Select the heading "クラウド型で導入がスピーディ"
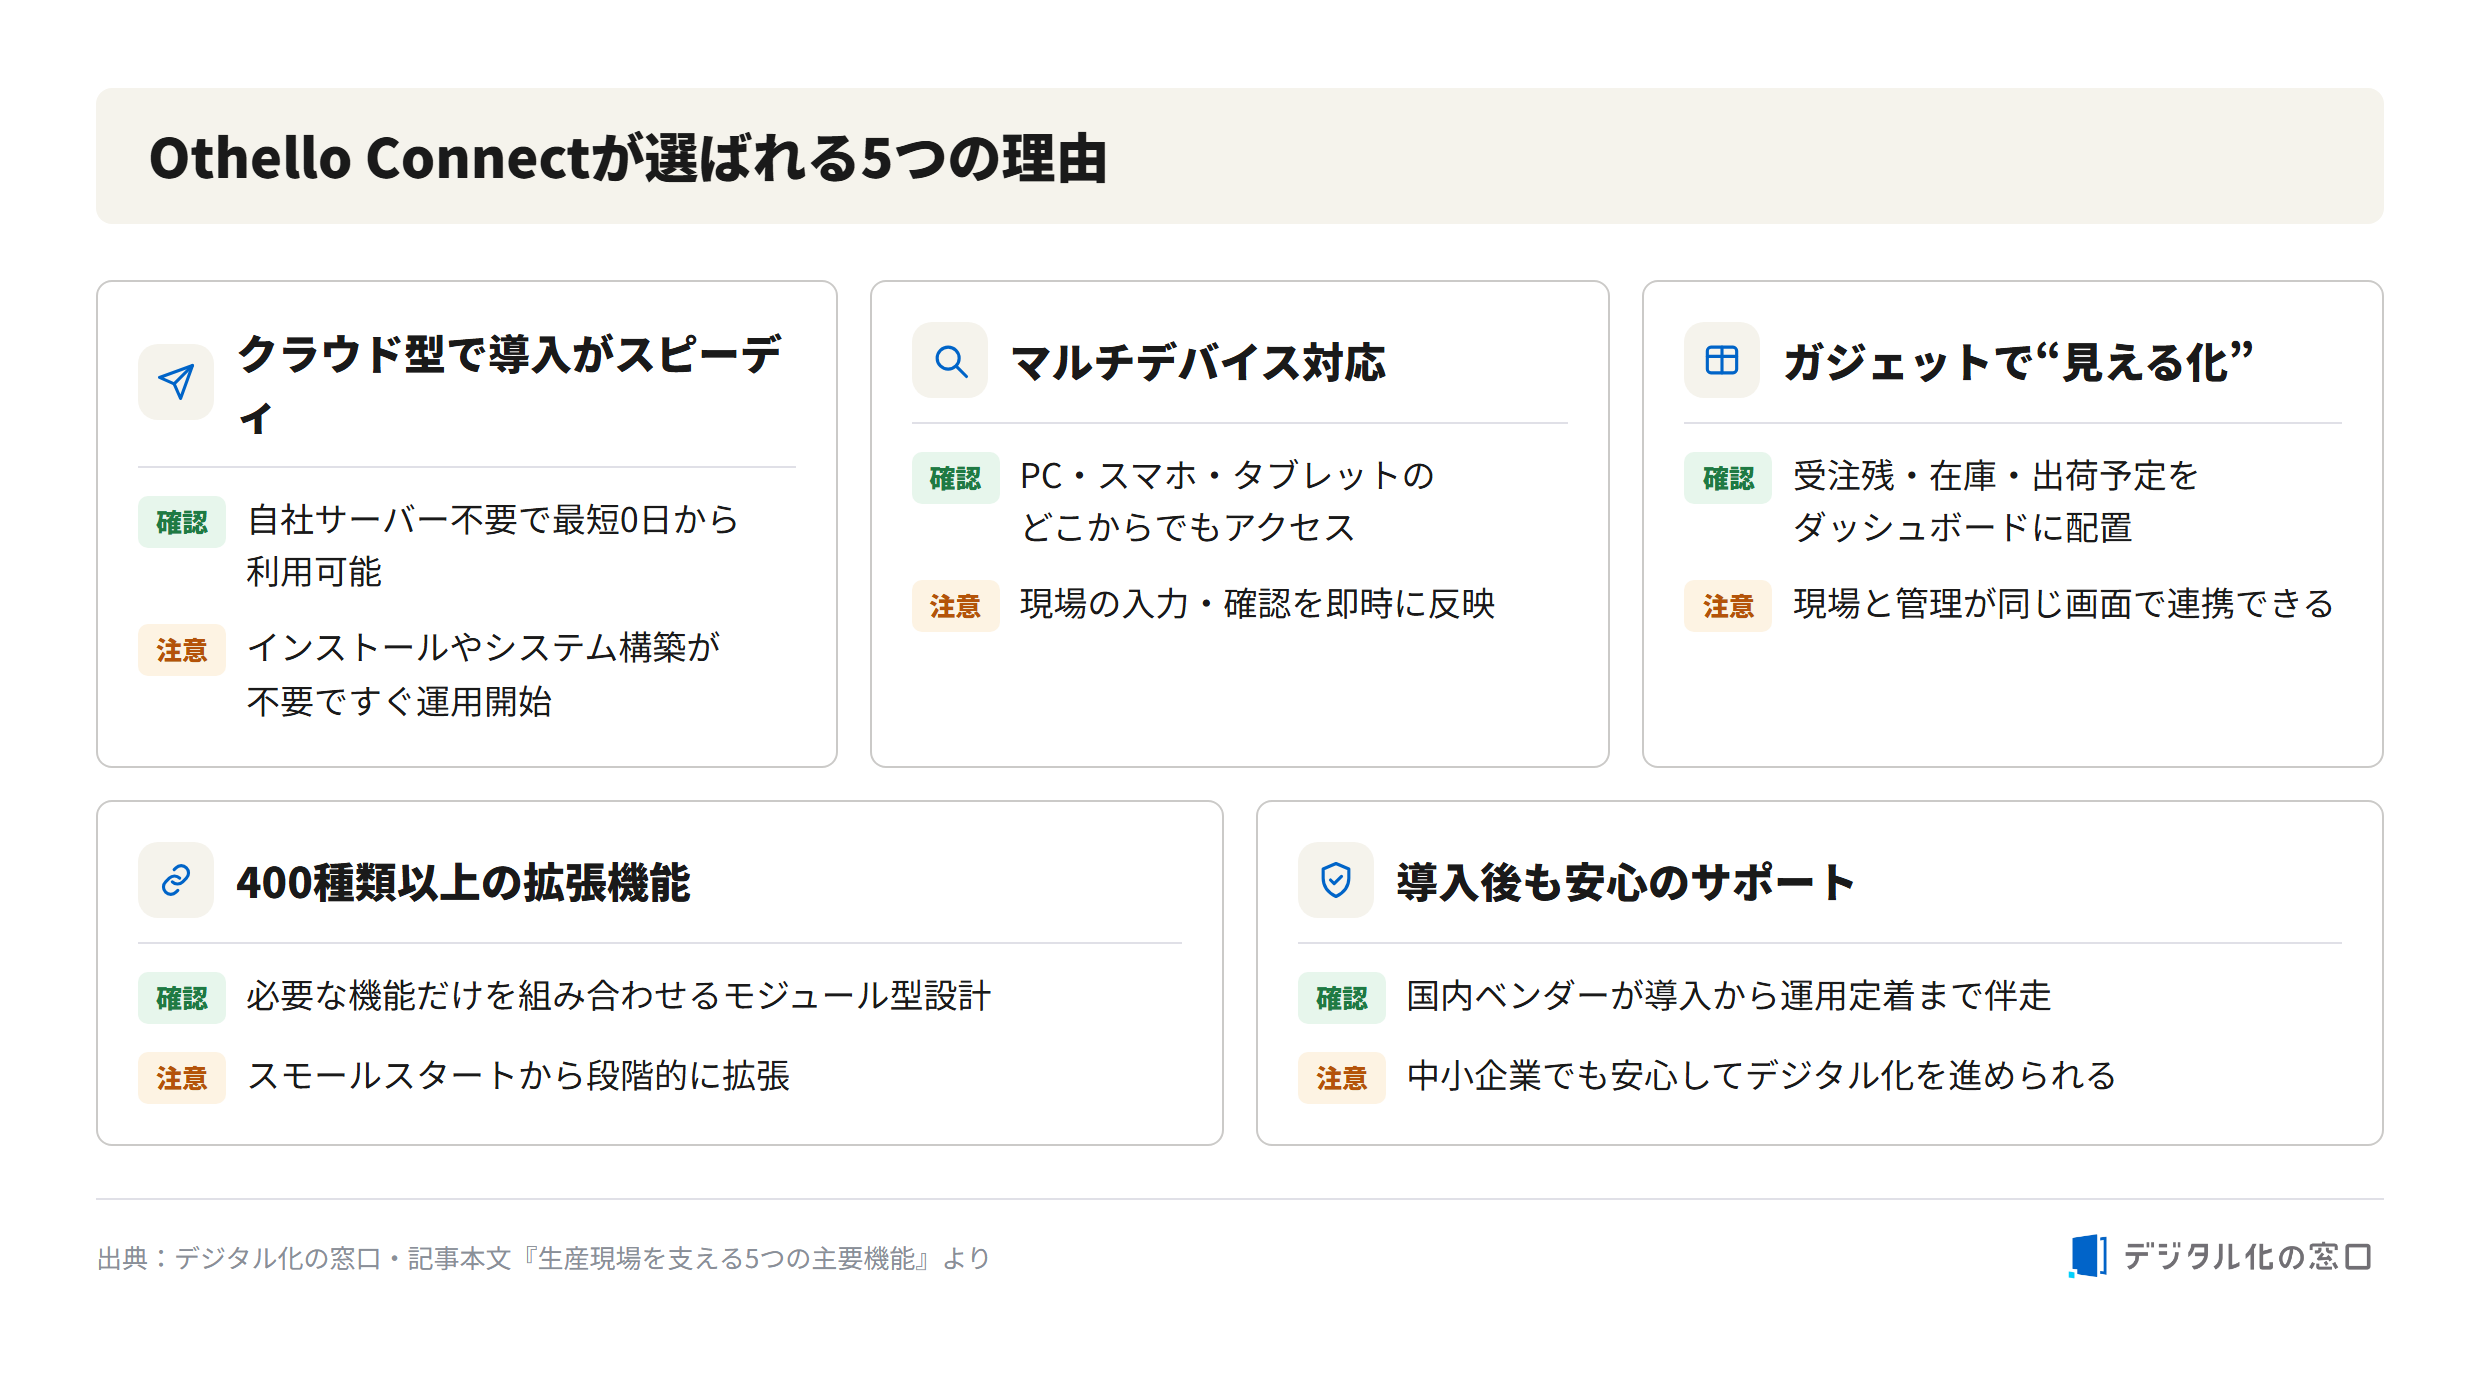The image size is (2480, 1374). coord(510,385)
